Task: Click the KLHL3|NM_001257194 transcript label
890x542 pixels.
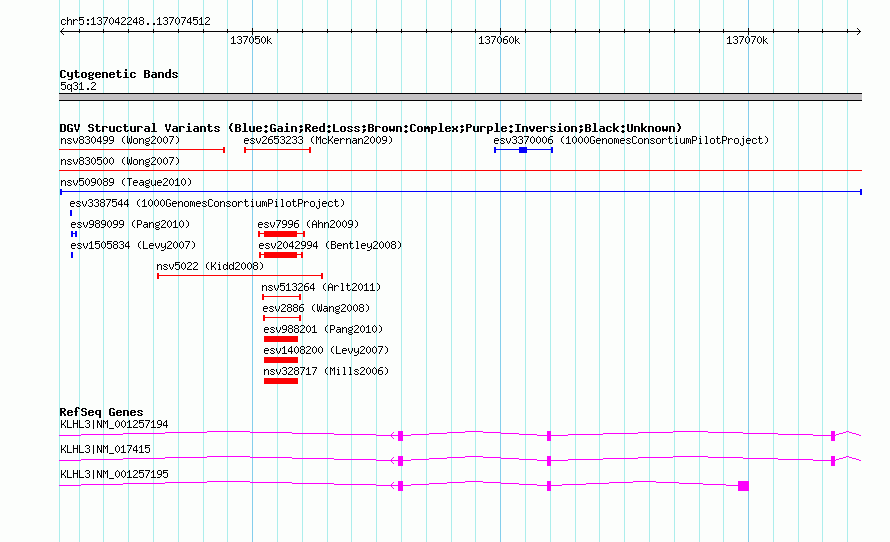Action: click(114, 425)
